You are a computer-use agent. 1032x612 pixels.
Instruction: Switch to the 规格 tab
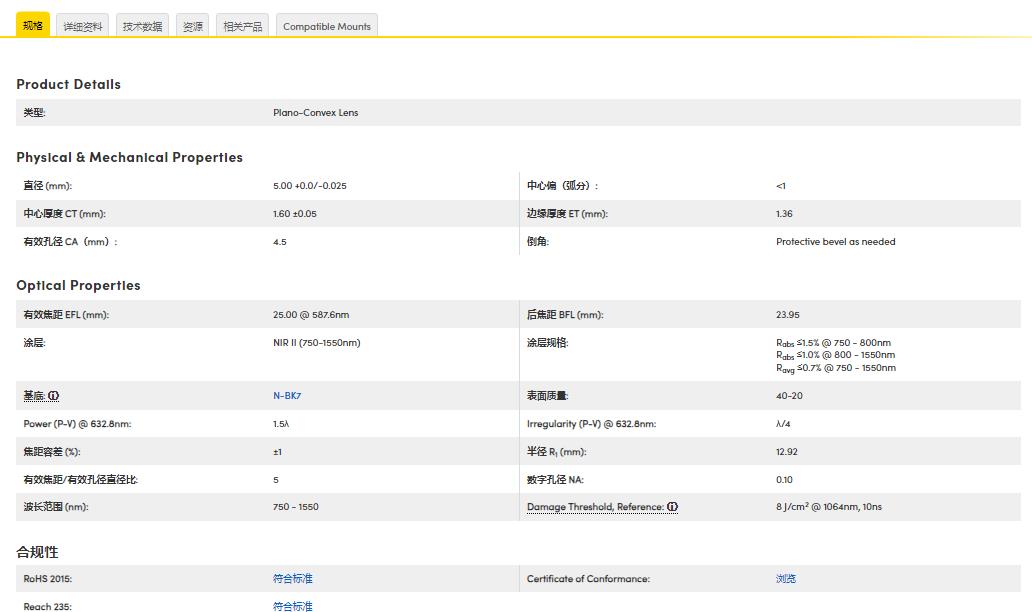[x=33, y=26]
